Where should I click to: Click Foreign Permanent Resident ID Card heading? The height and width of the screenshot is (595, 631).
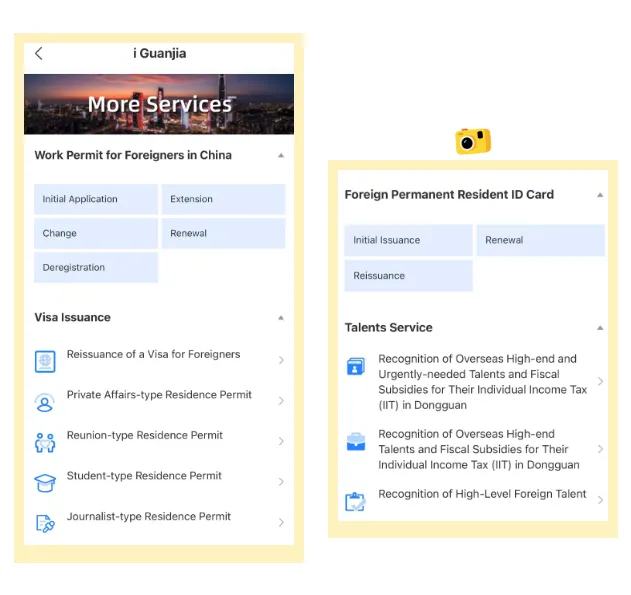pyautogui.click(x=450, y=195)
